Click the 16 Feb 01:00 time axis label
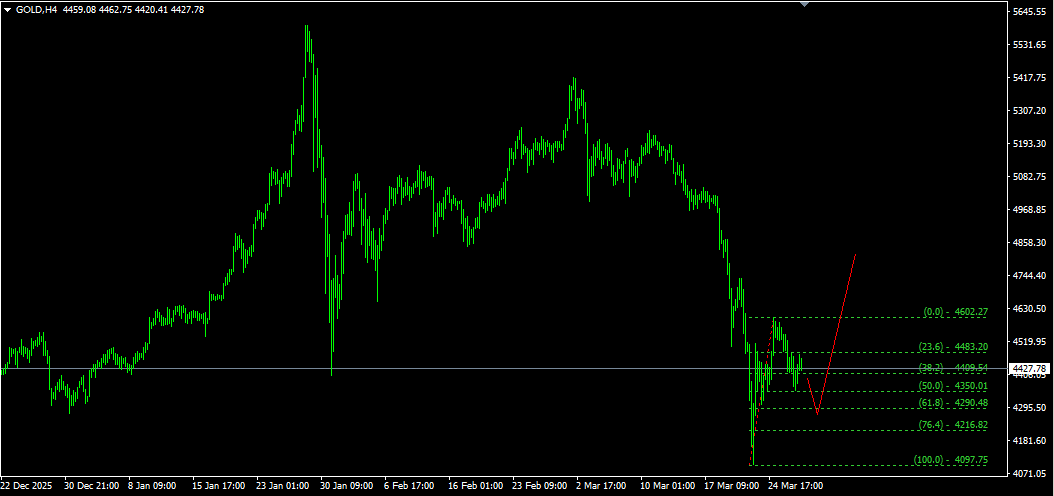Screen dimensions: 1054x496 (475, 485)
